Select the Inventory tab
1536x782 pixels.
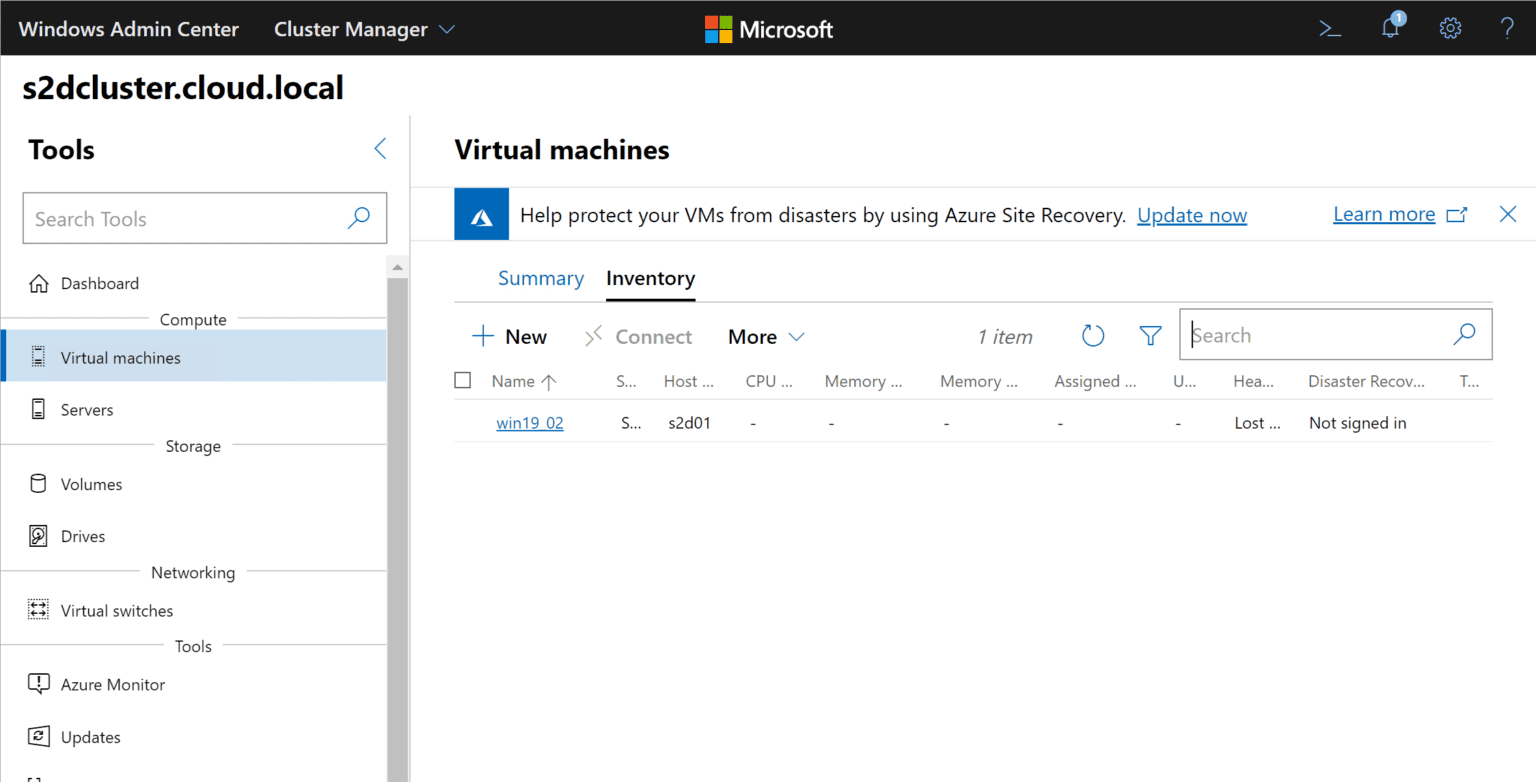point(650,278)
